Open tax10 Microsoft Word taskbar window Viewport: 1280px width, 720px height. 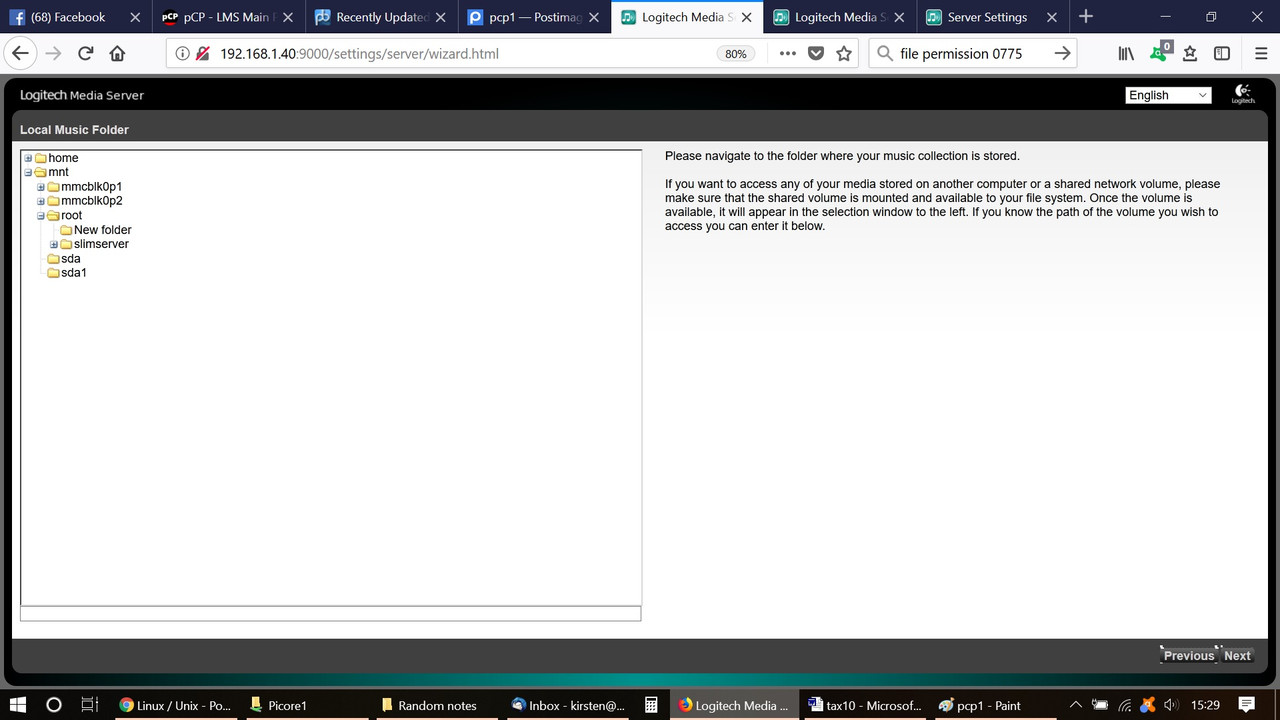point(865,705)
